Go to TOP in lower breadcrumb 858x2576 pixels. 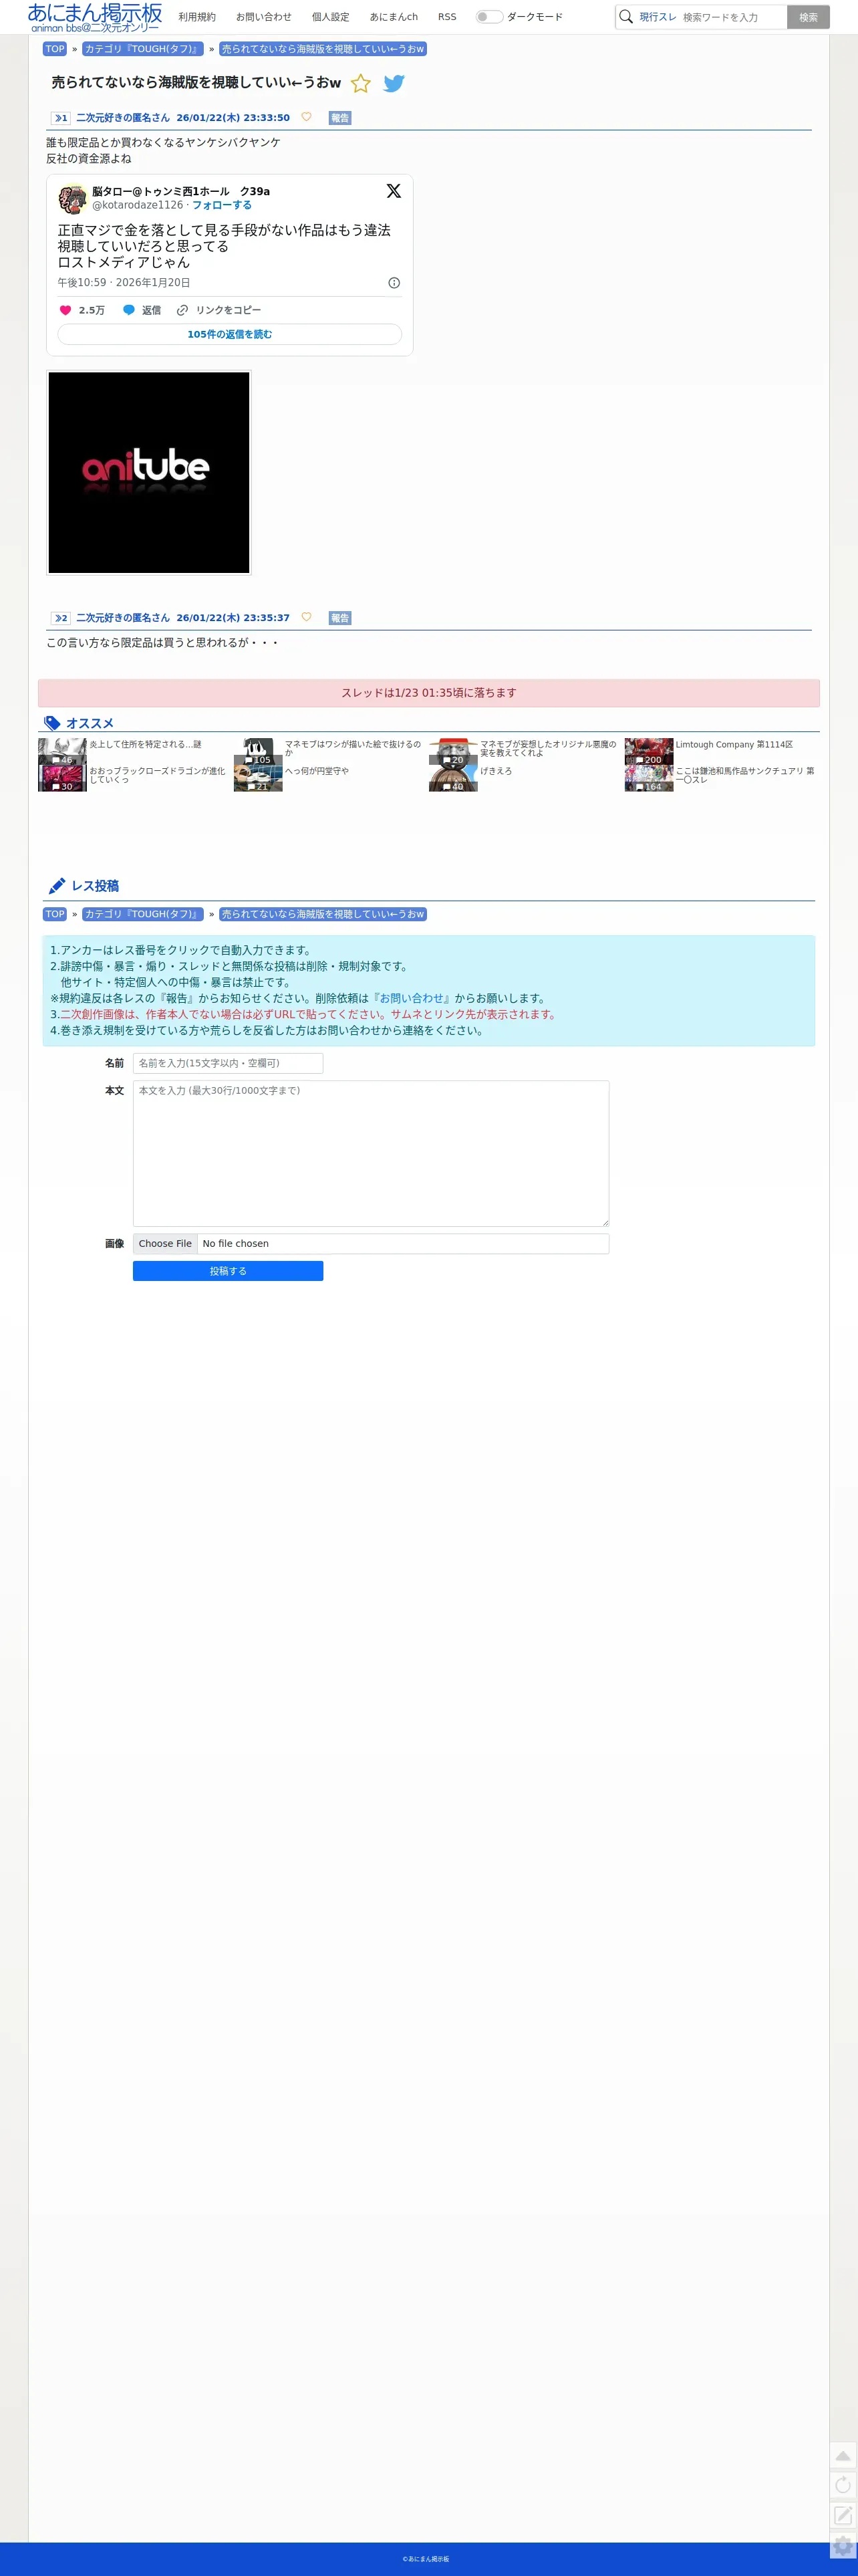coord(55,914)
